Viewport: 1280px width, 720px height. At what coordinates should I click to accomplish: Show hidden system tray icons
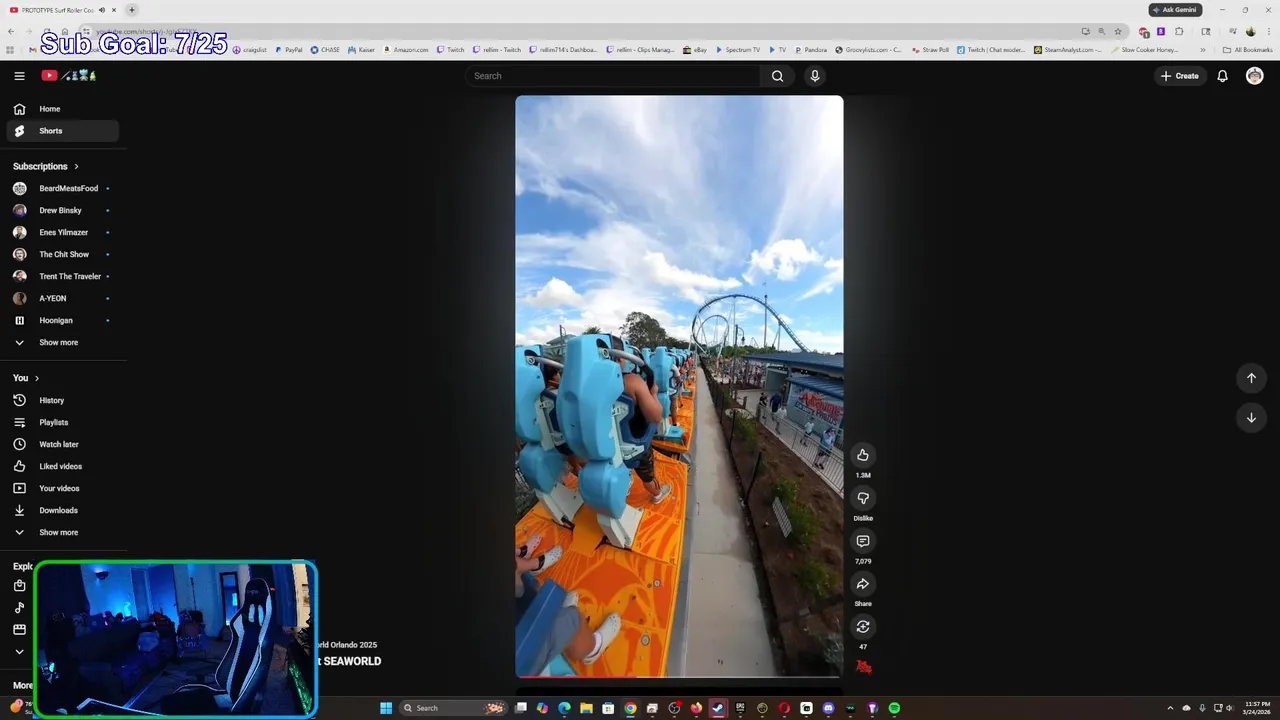point(1171,708)
